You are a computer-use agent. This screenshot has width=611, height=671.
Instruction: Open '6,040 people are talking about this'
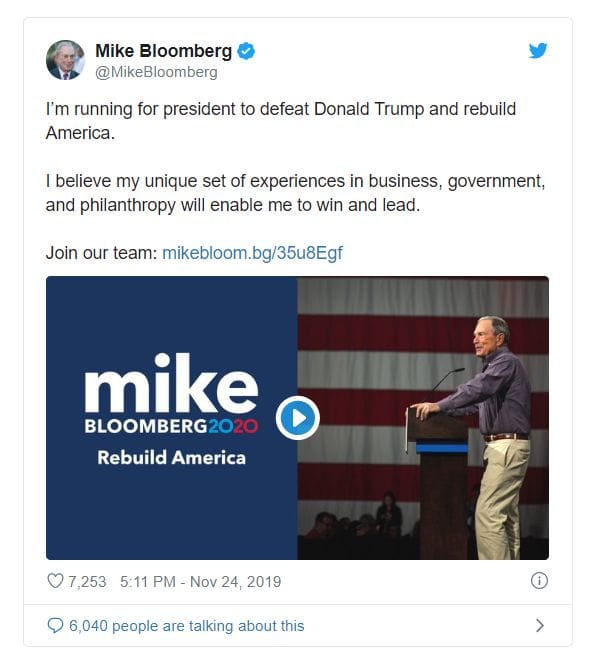pyautogui.click(x=187, y=626)
